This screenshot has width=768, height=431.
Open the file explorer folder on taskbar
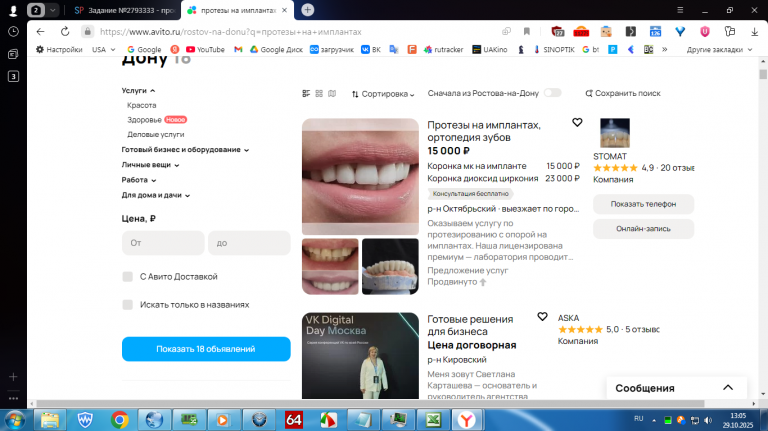click(50, 420)
